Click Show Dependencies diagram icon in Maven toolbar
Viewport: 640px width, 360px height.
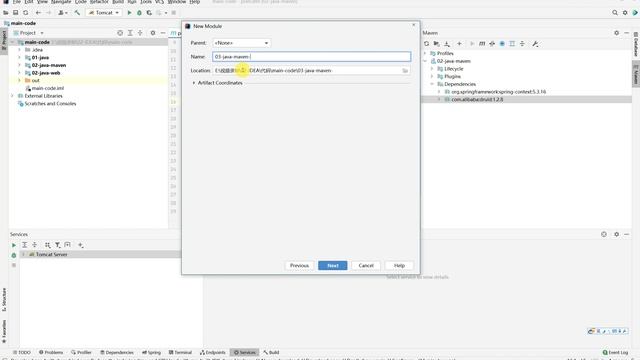click(512, 44)
